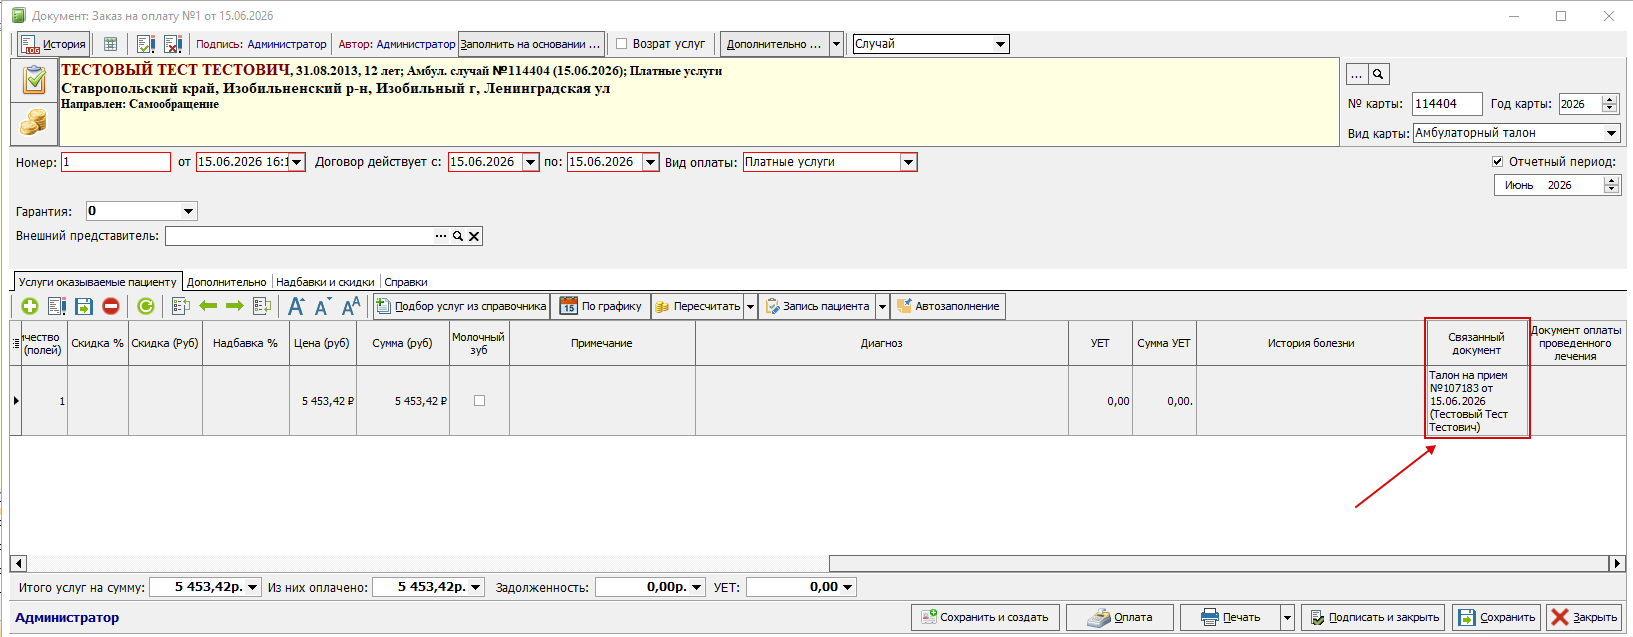Click the tree list icon after the right arrow
This screenshot has height=637, width=1633.
click(x=262, y=306)
